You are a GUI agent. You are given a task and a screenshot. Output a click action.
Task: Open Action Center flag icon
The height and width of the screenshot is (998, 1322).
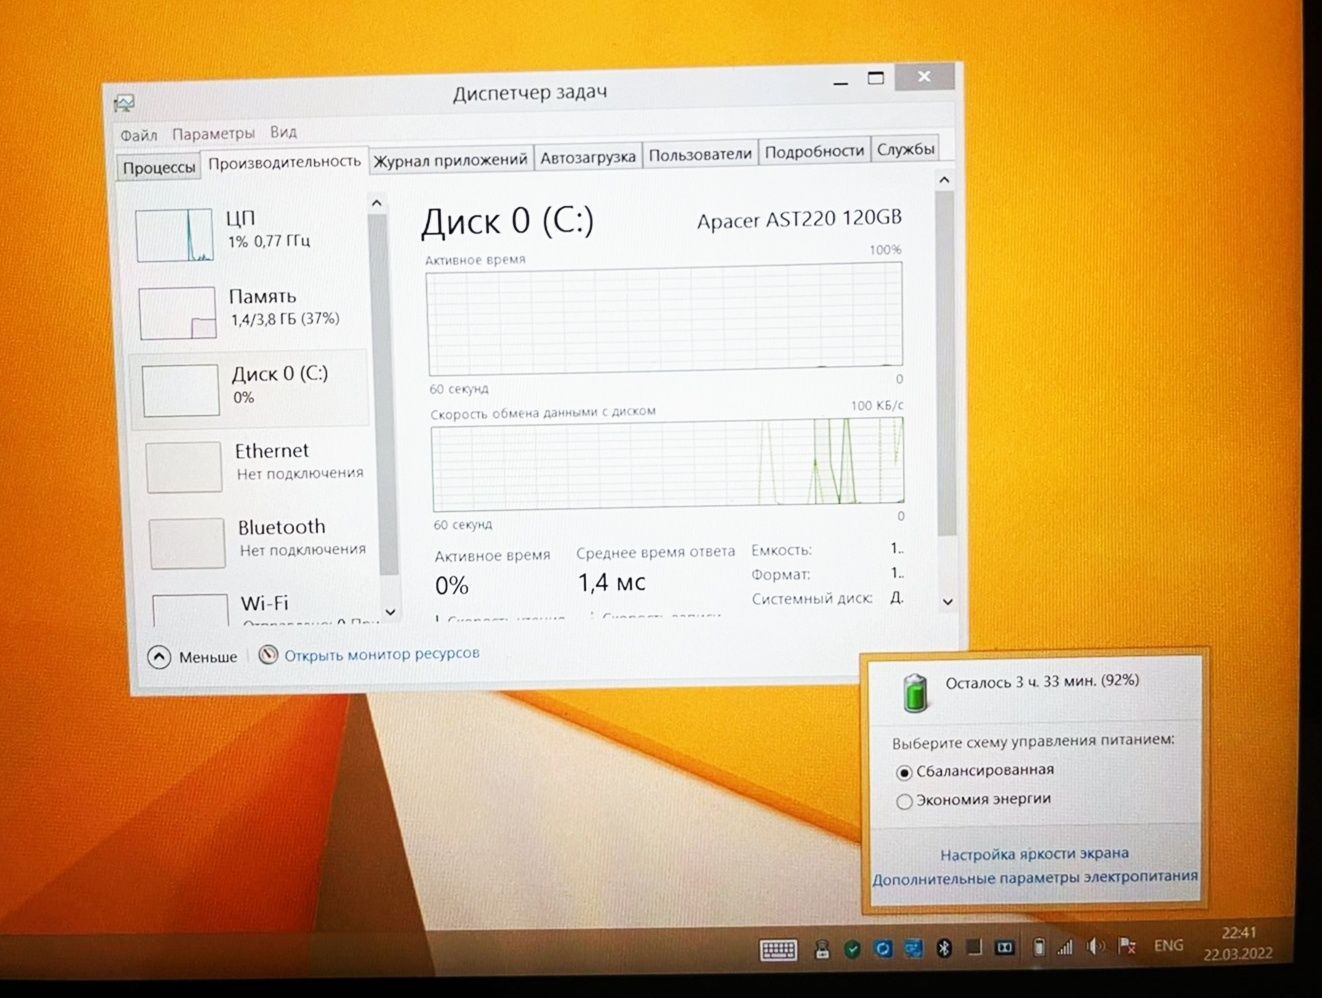[x=1127, y=945]
